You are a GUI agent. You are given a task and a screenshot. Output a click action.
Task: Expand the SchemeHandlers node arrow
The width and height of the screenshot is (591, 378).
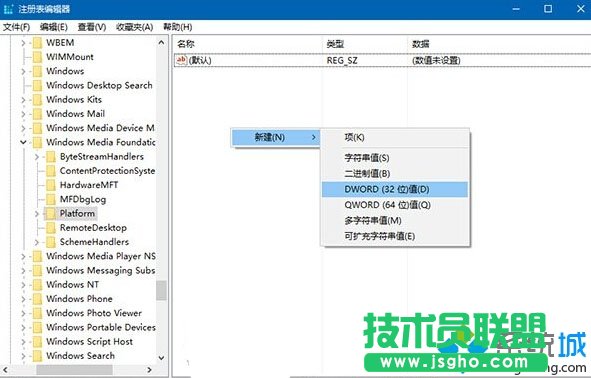point(37,242)
